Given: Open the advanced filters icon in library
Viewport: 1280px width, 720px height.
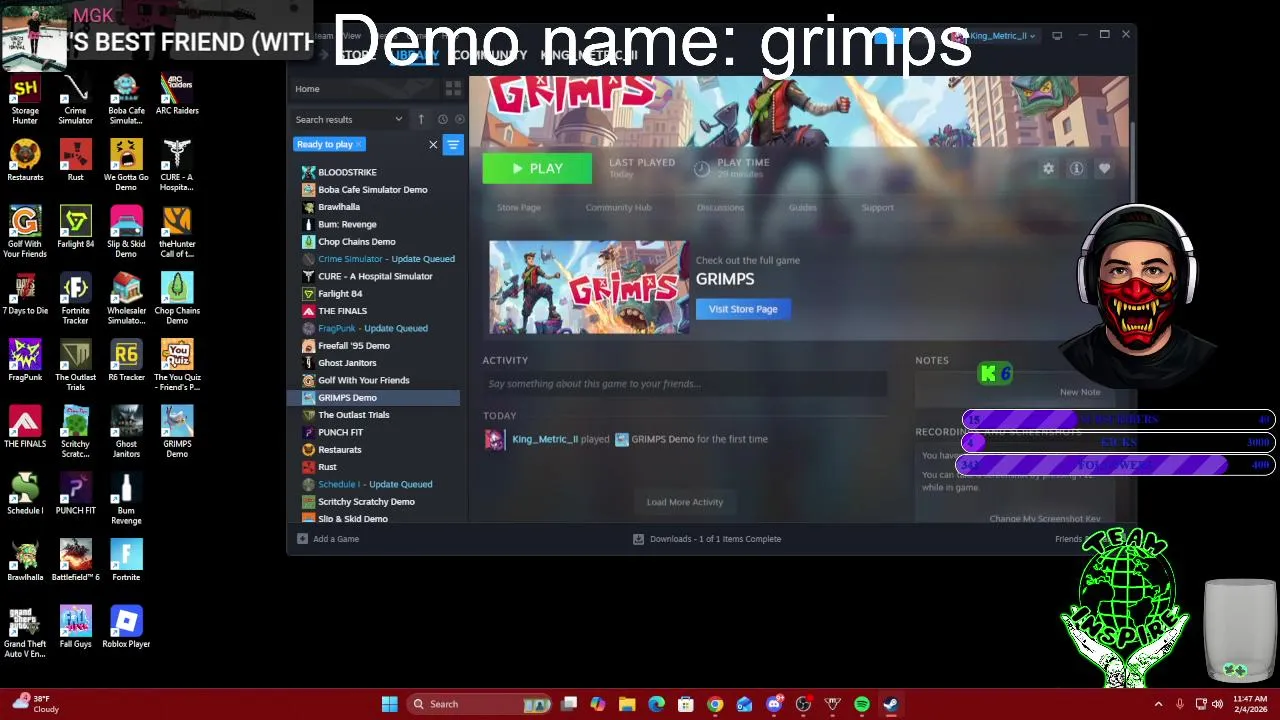Looking at the screenshot, I should tap(453, 145).
